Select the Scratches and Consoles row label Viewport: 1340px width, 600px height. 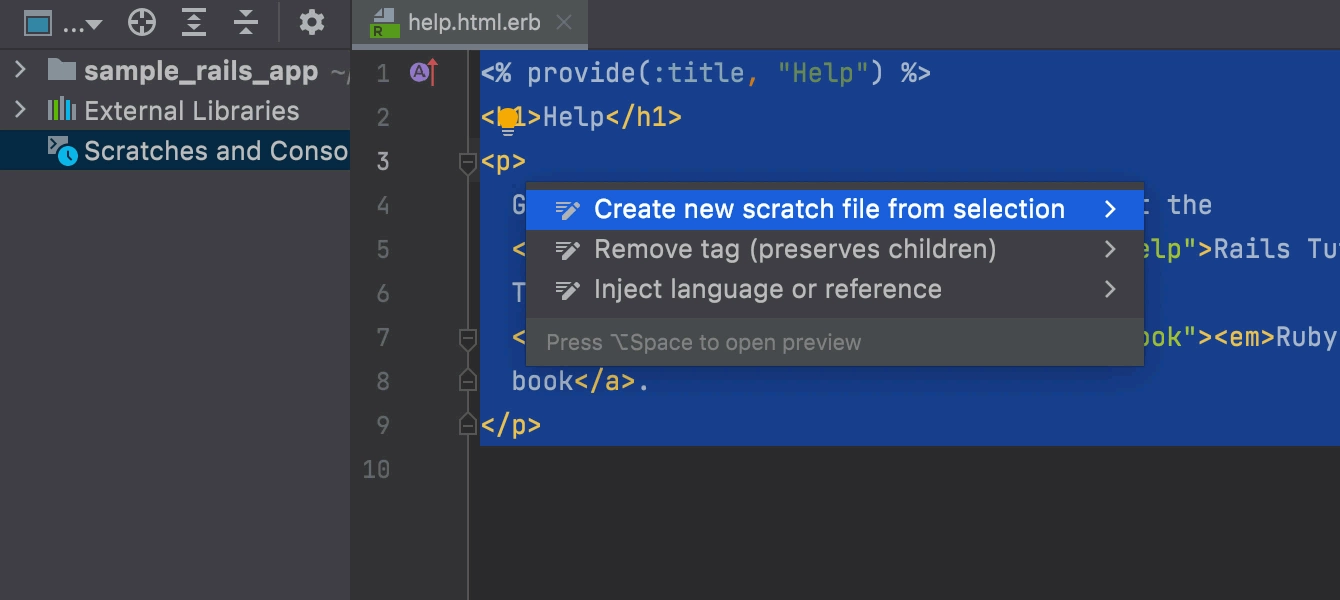tap(216, 151)
